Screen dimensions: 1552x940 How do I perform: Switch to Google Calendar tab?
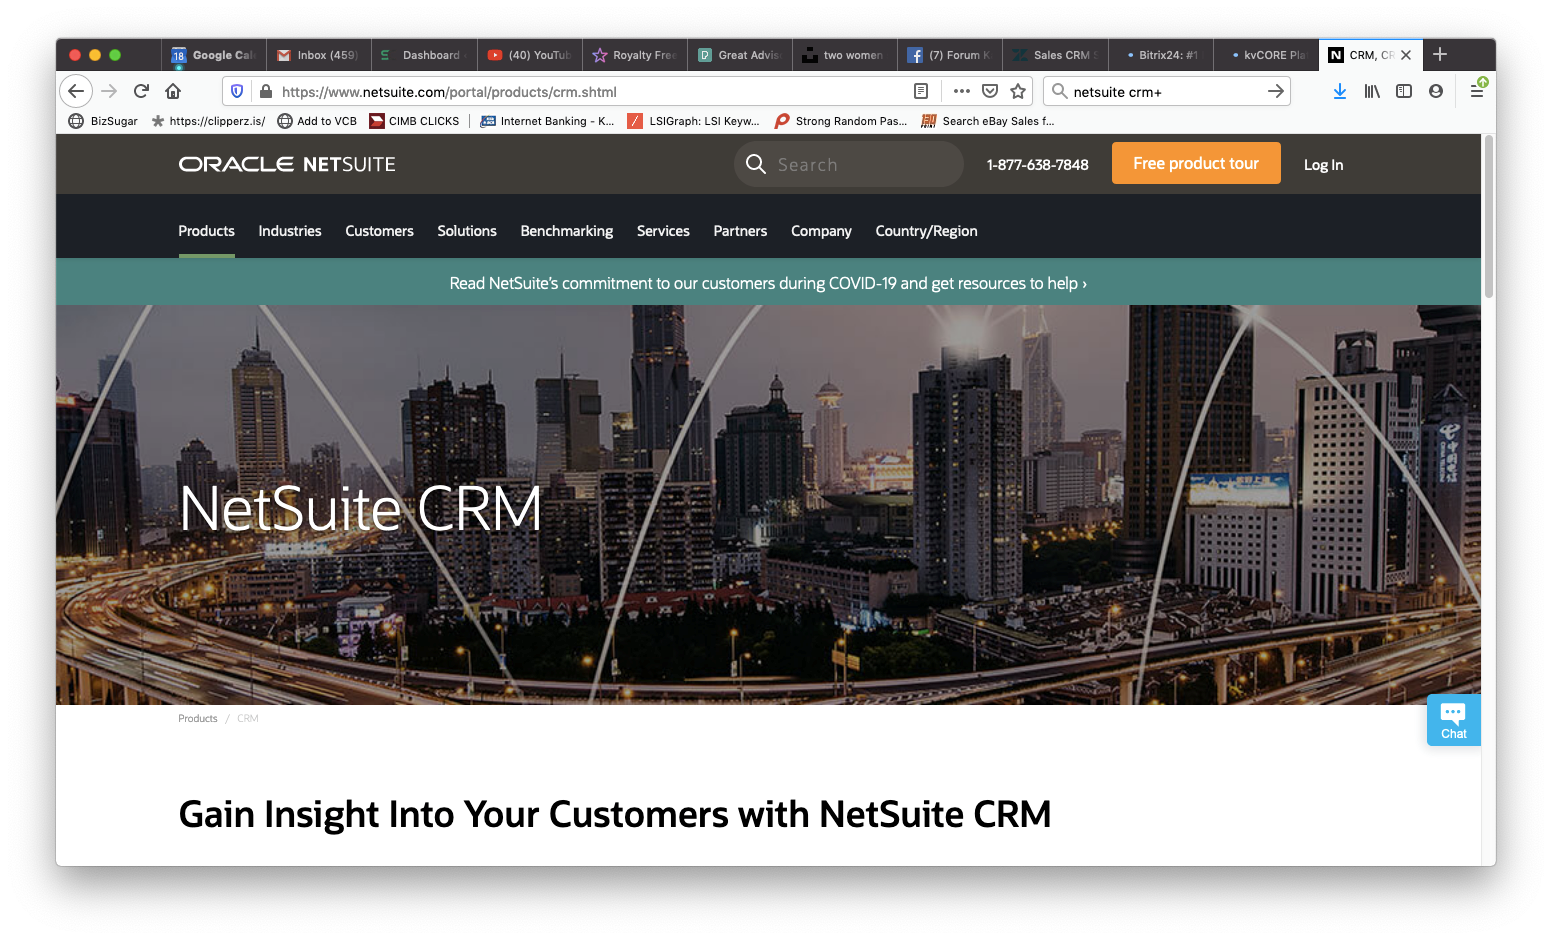[x=213, y=55]
